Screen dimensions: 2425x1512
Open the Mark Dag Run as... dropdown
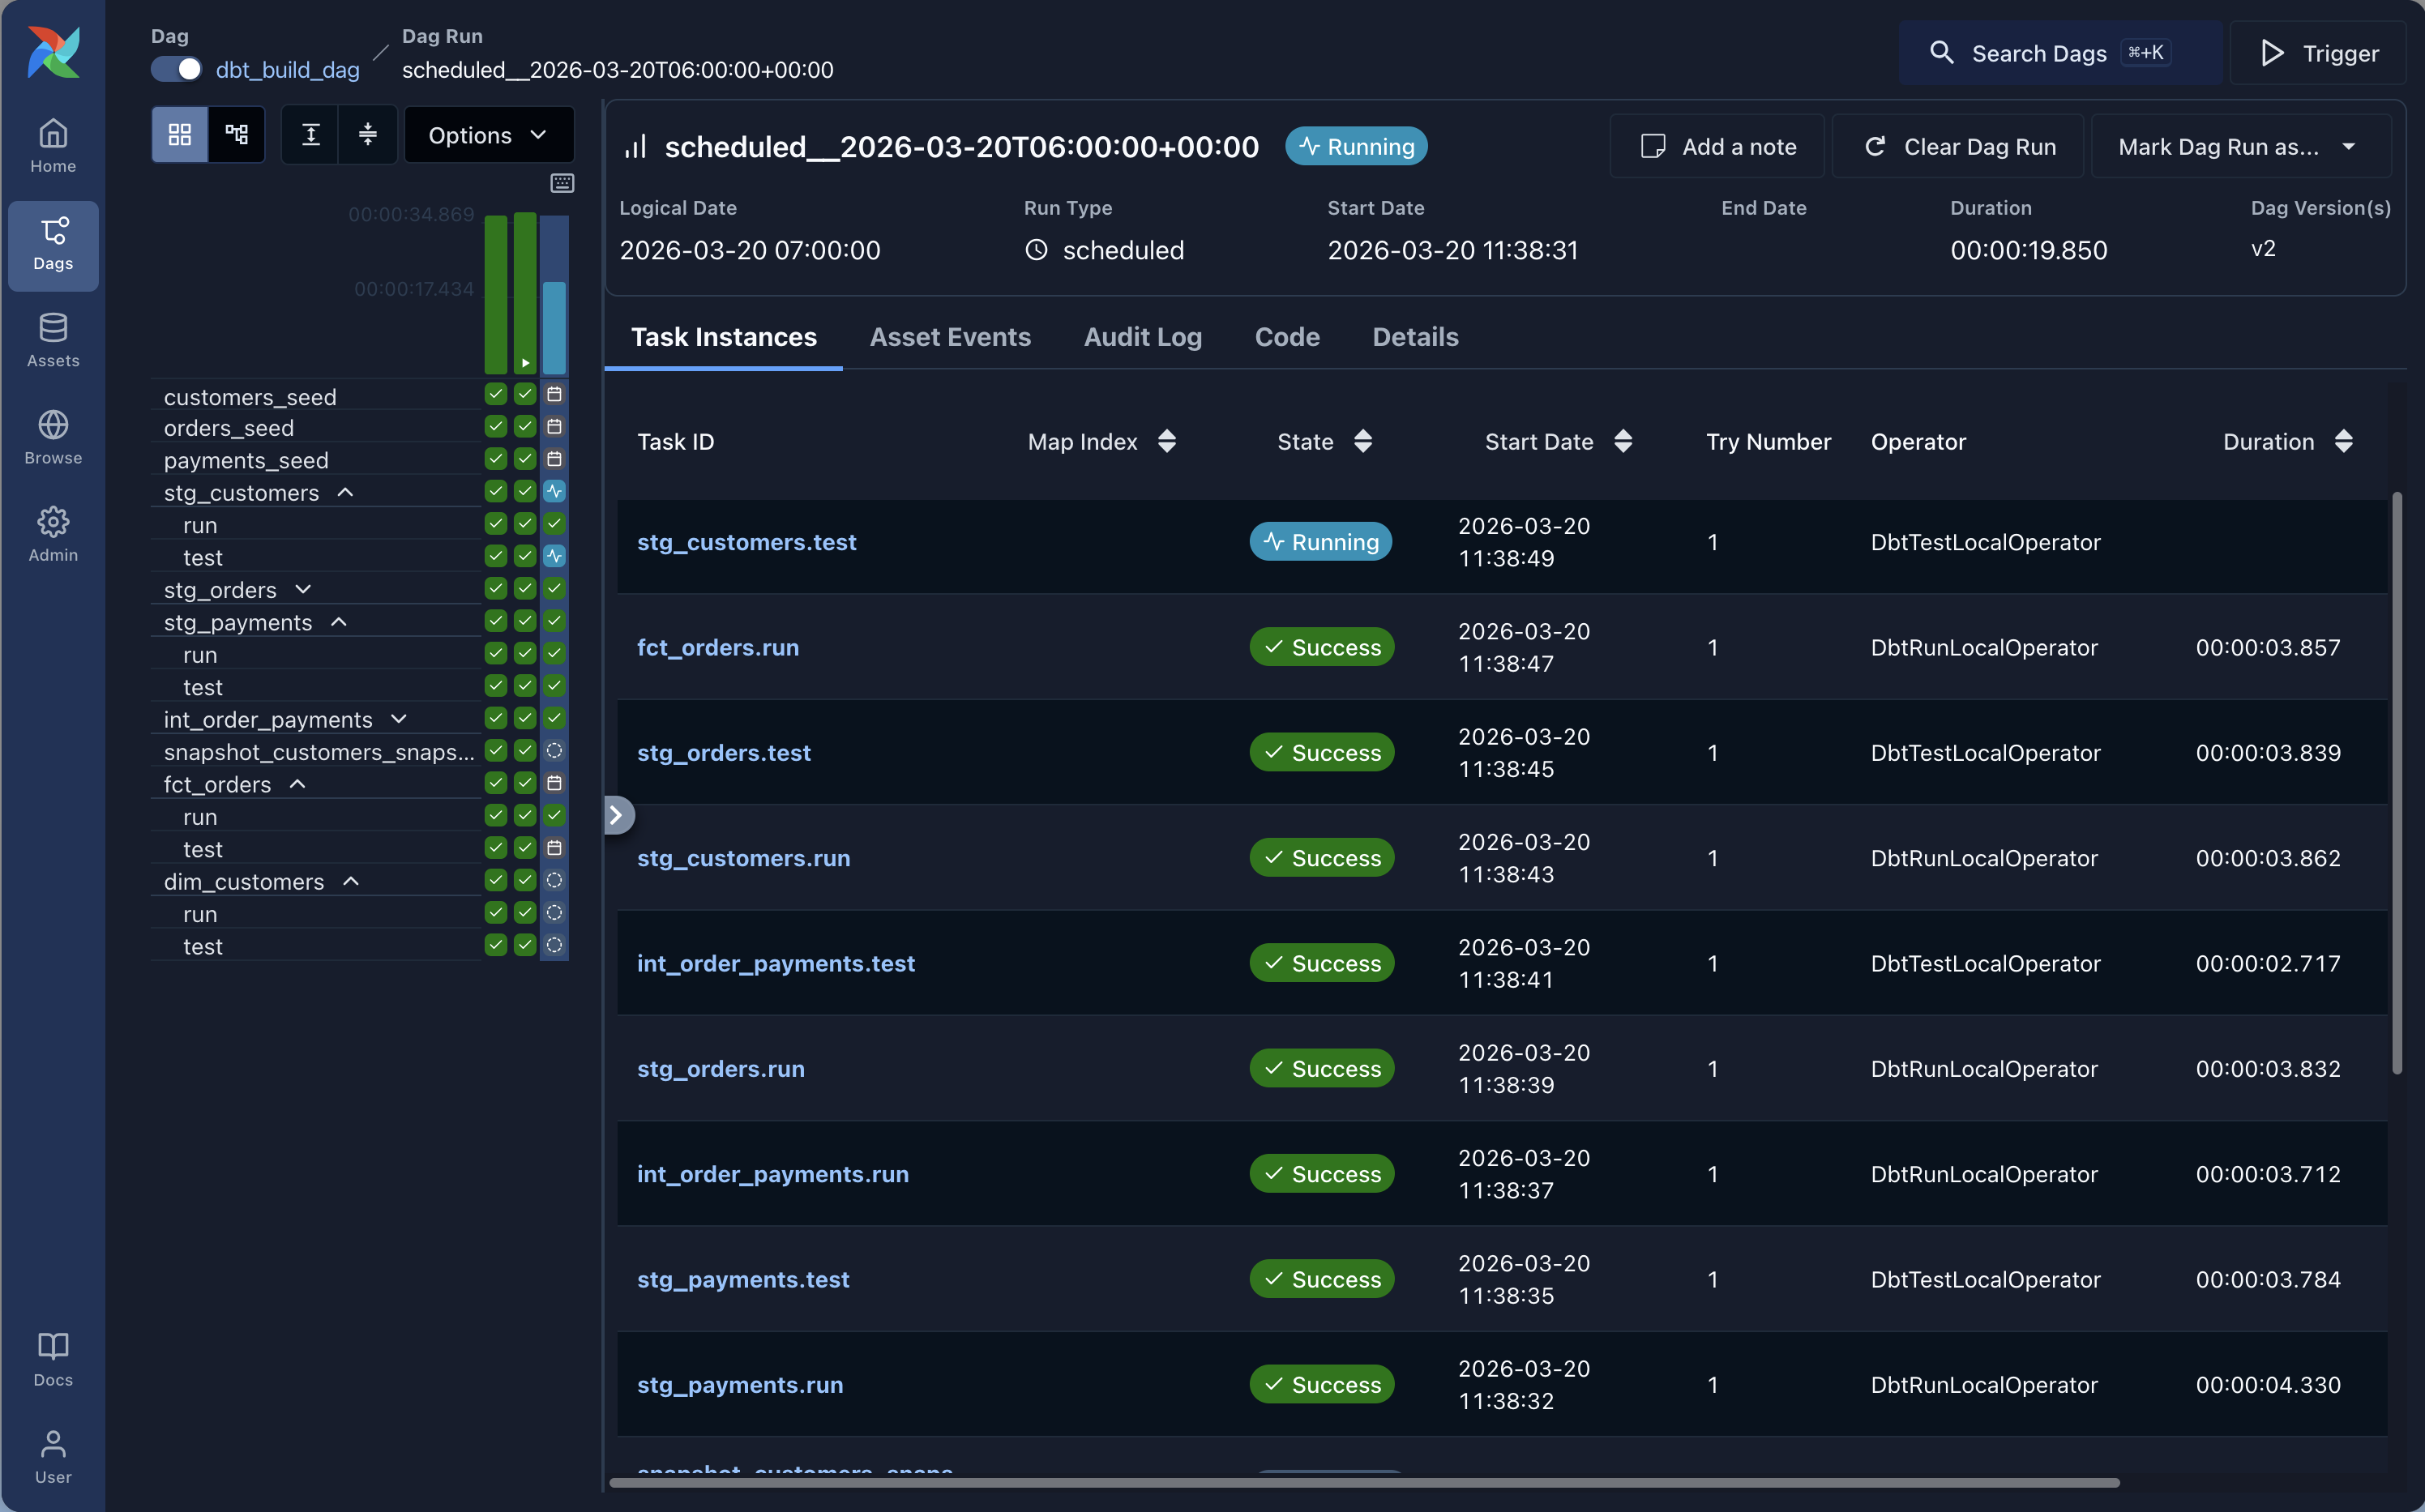click(x=2240, y=146)
